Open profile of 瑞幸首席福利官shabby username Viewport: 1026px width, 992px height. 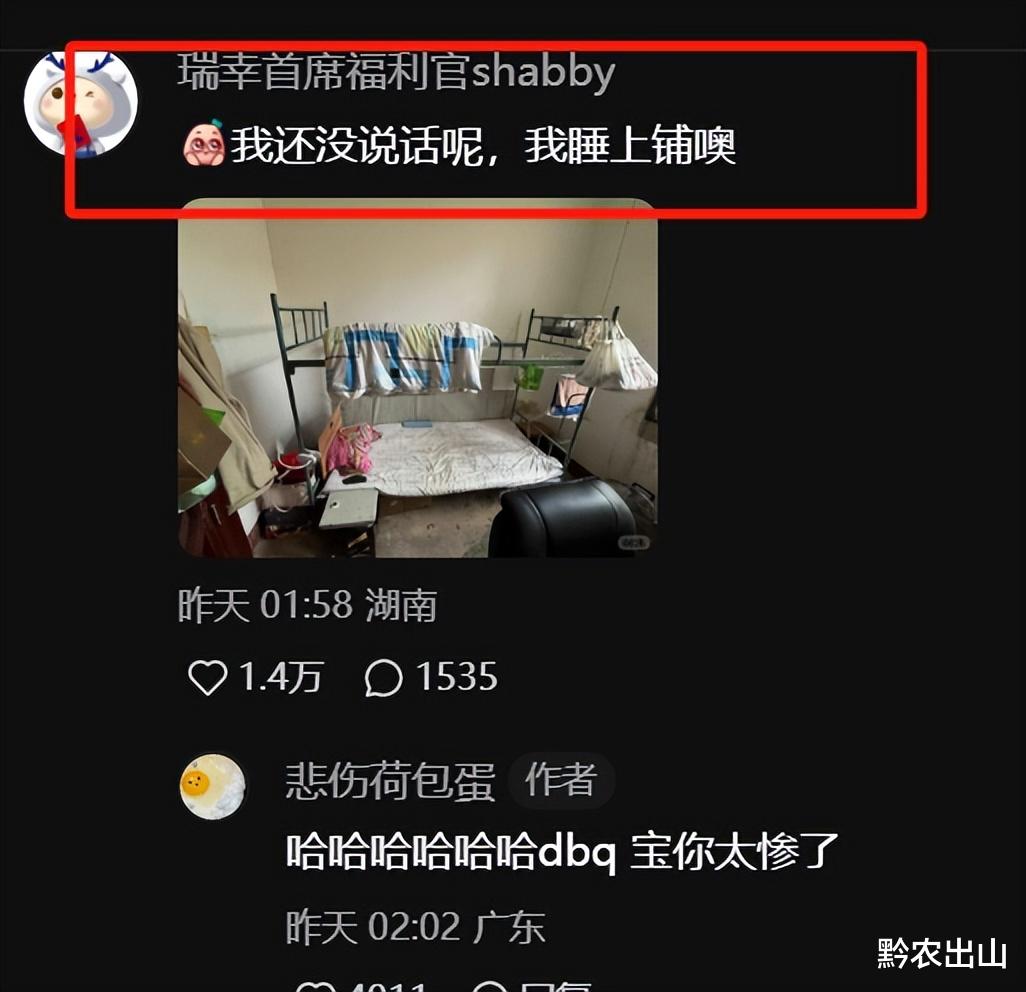(x=397, y=71)
